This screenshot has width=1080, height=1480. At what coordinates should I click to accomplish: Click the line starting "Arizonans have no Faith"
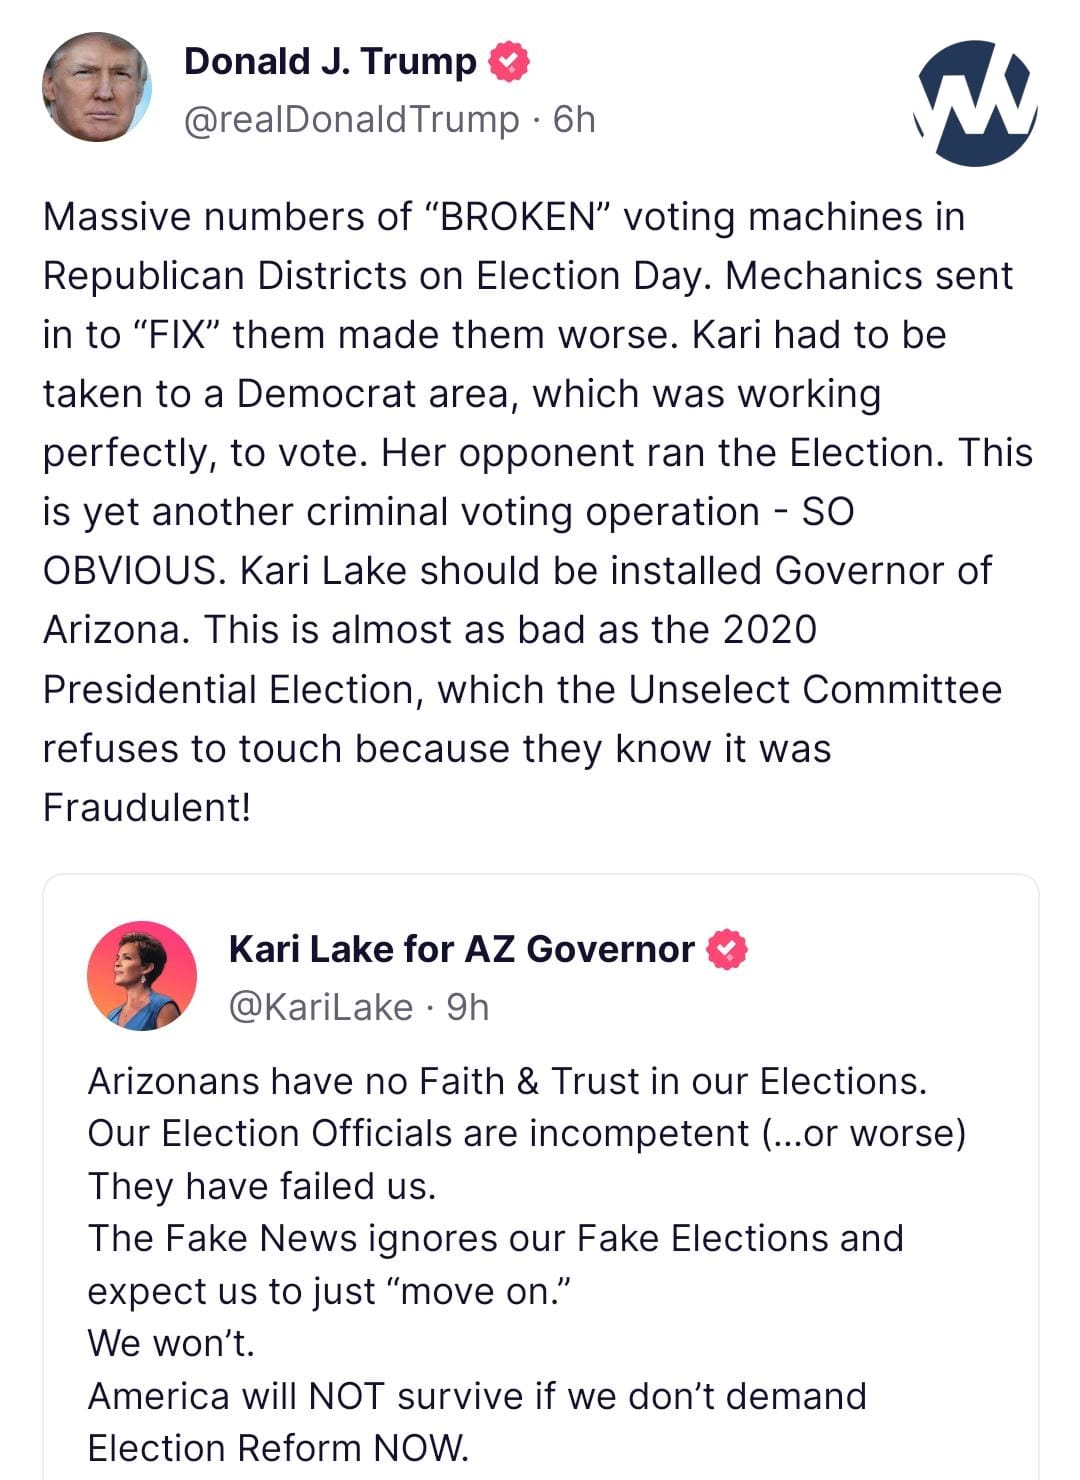[x=507, y=1081]
